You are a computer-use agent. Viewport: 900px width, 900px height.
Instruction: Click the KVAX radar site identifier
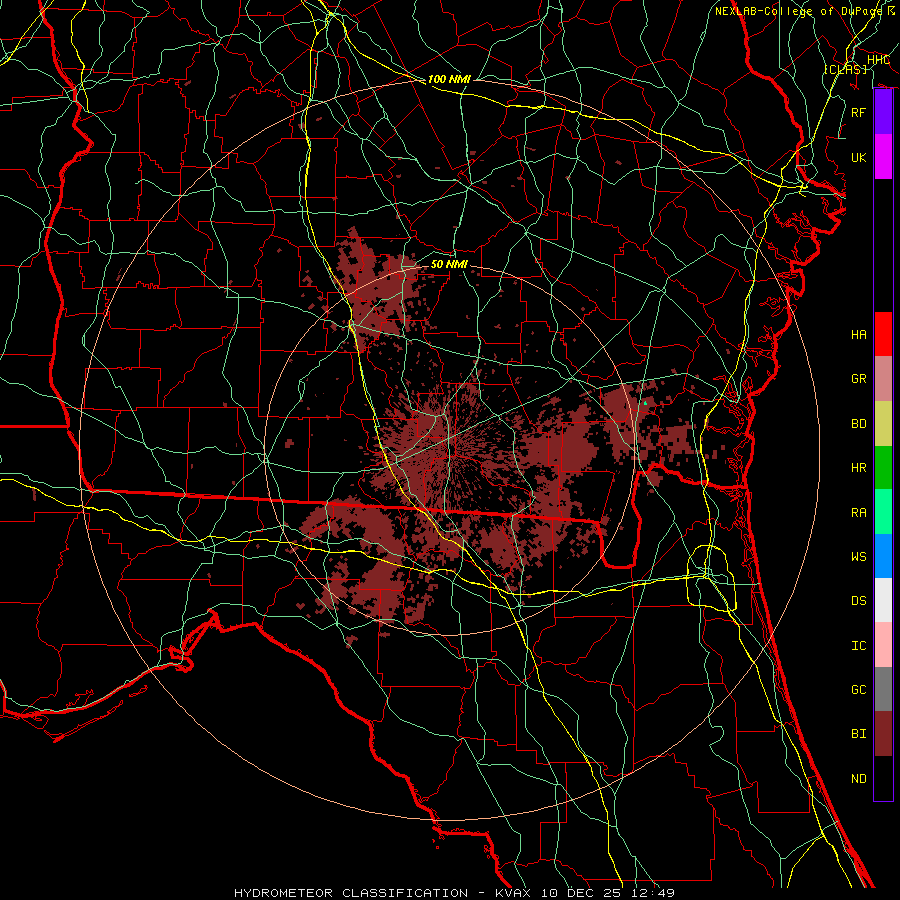(x=515, y=893)
